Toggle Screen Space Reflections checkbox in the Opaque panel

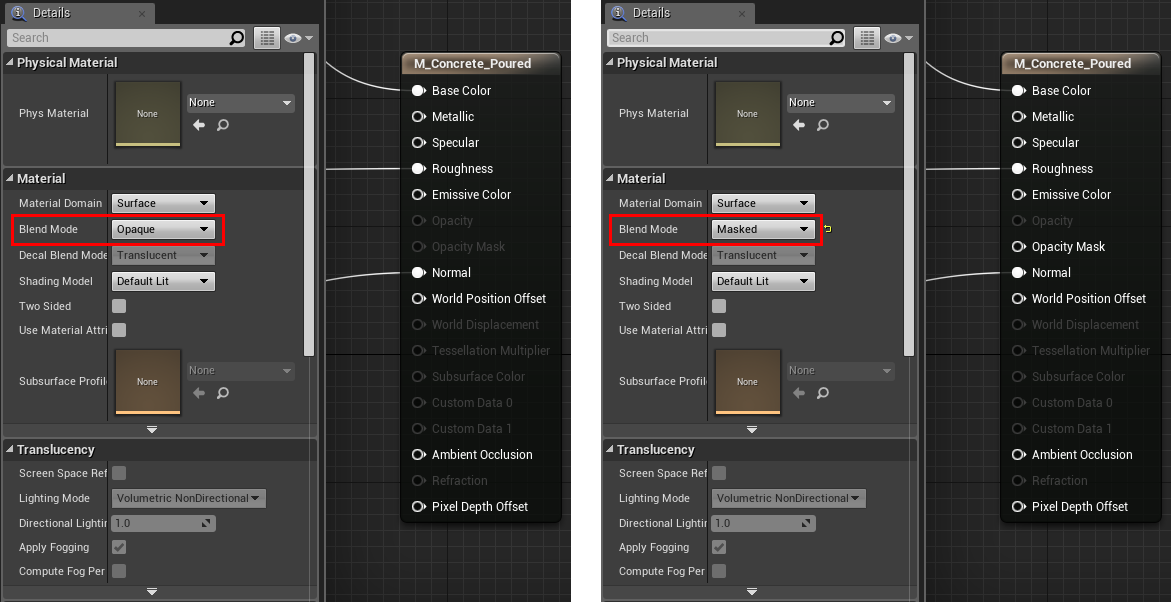point(119,473)
